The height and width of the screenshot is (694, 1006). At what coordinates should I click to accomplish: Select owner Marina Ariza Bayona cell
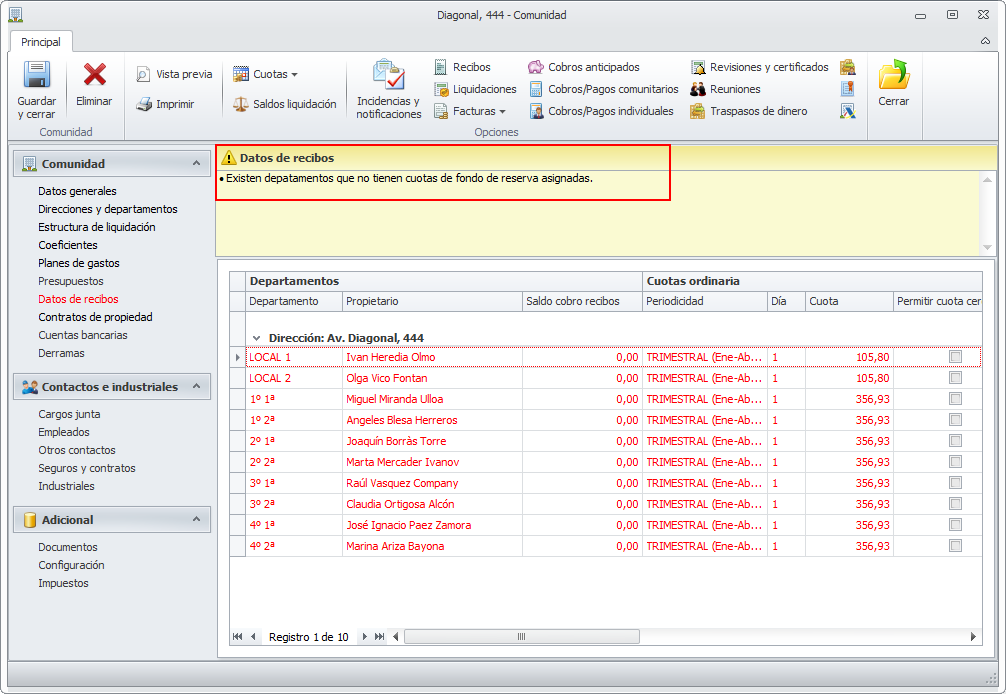point(432,546)
